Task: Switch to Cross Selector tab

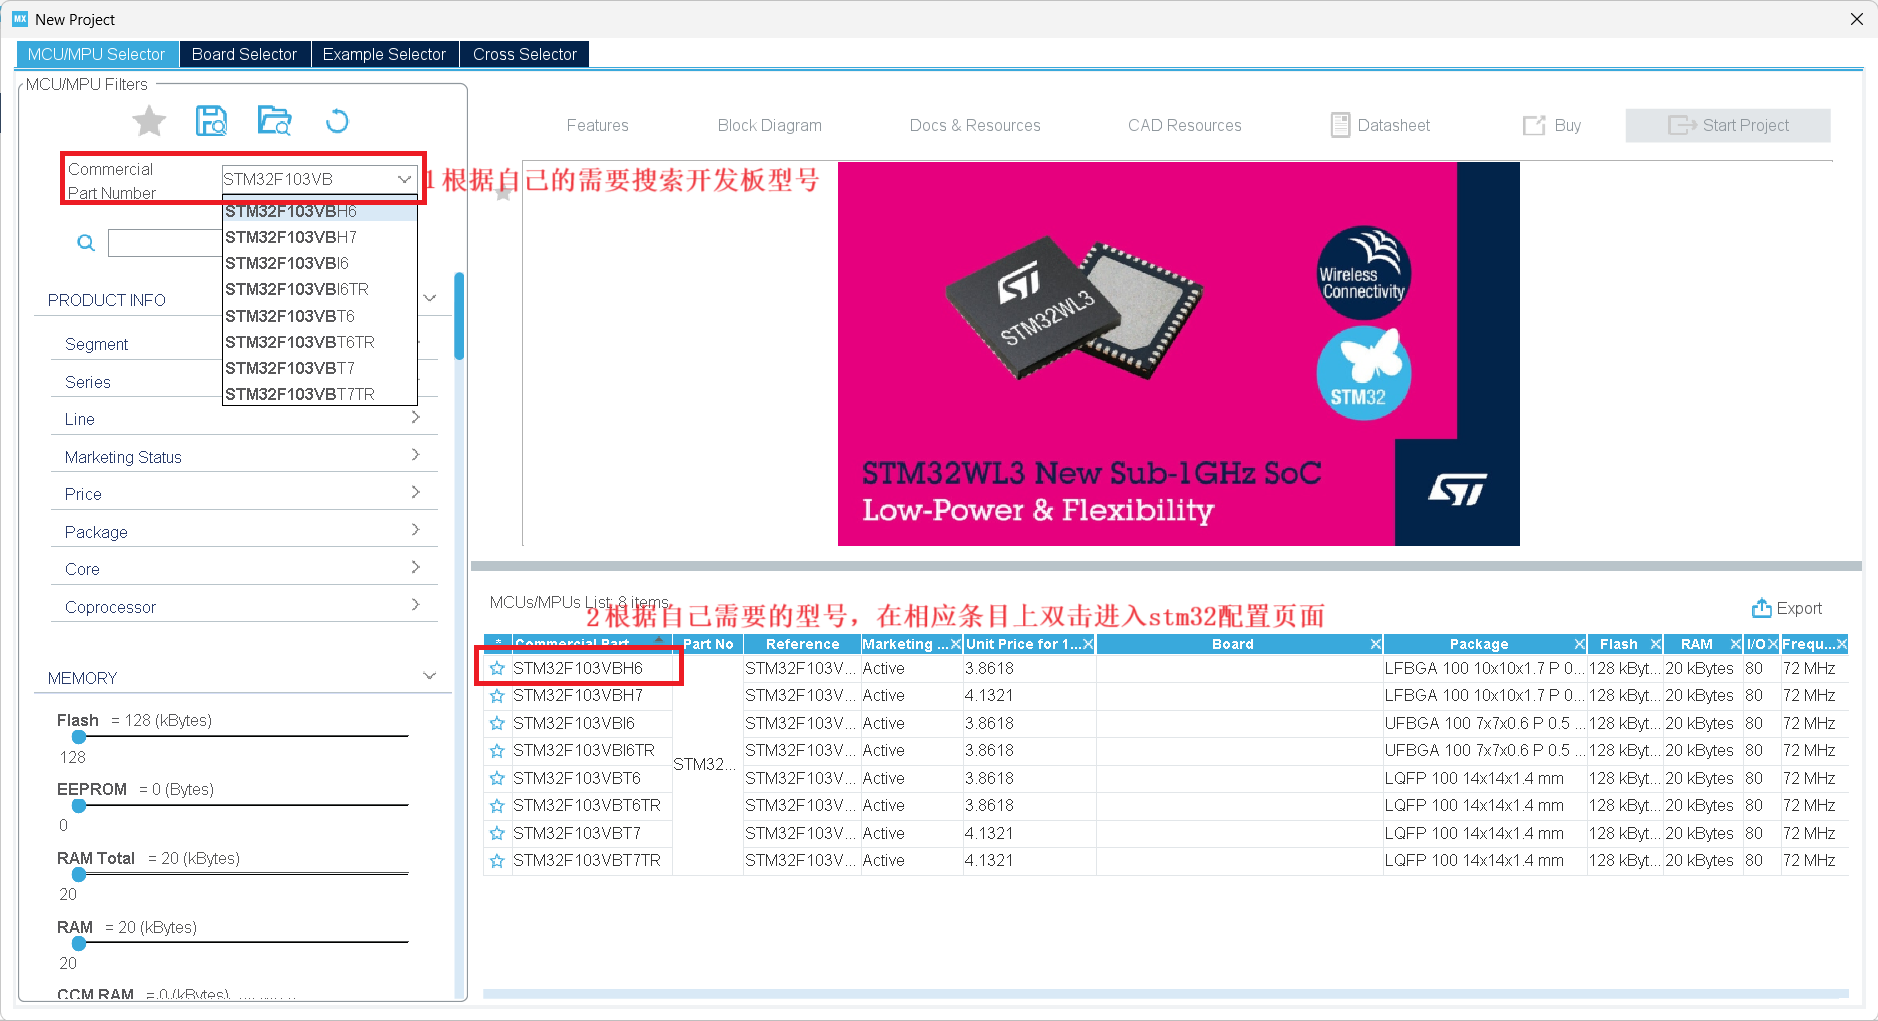Action: click(x=525, y=54)
